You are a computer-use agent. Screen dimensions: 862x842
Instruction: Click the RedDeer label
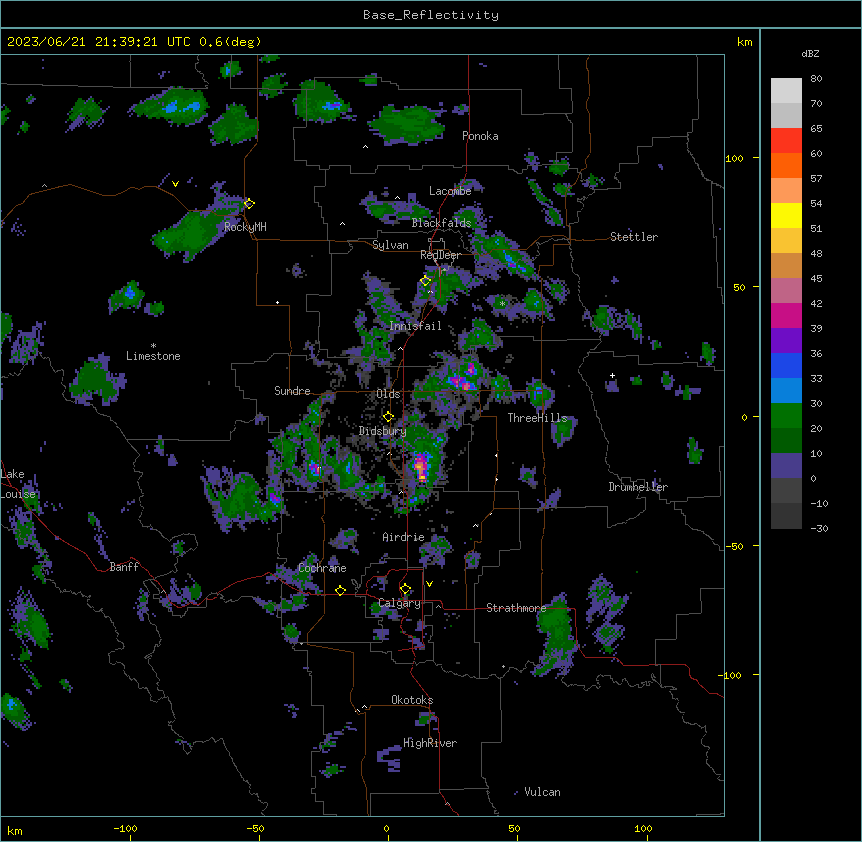pyautogui.click(x=440, y=255)
